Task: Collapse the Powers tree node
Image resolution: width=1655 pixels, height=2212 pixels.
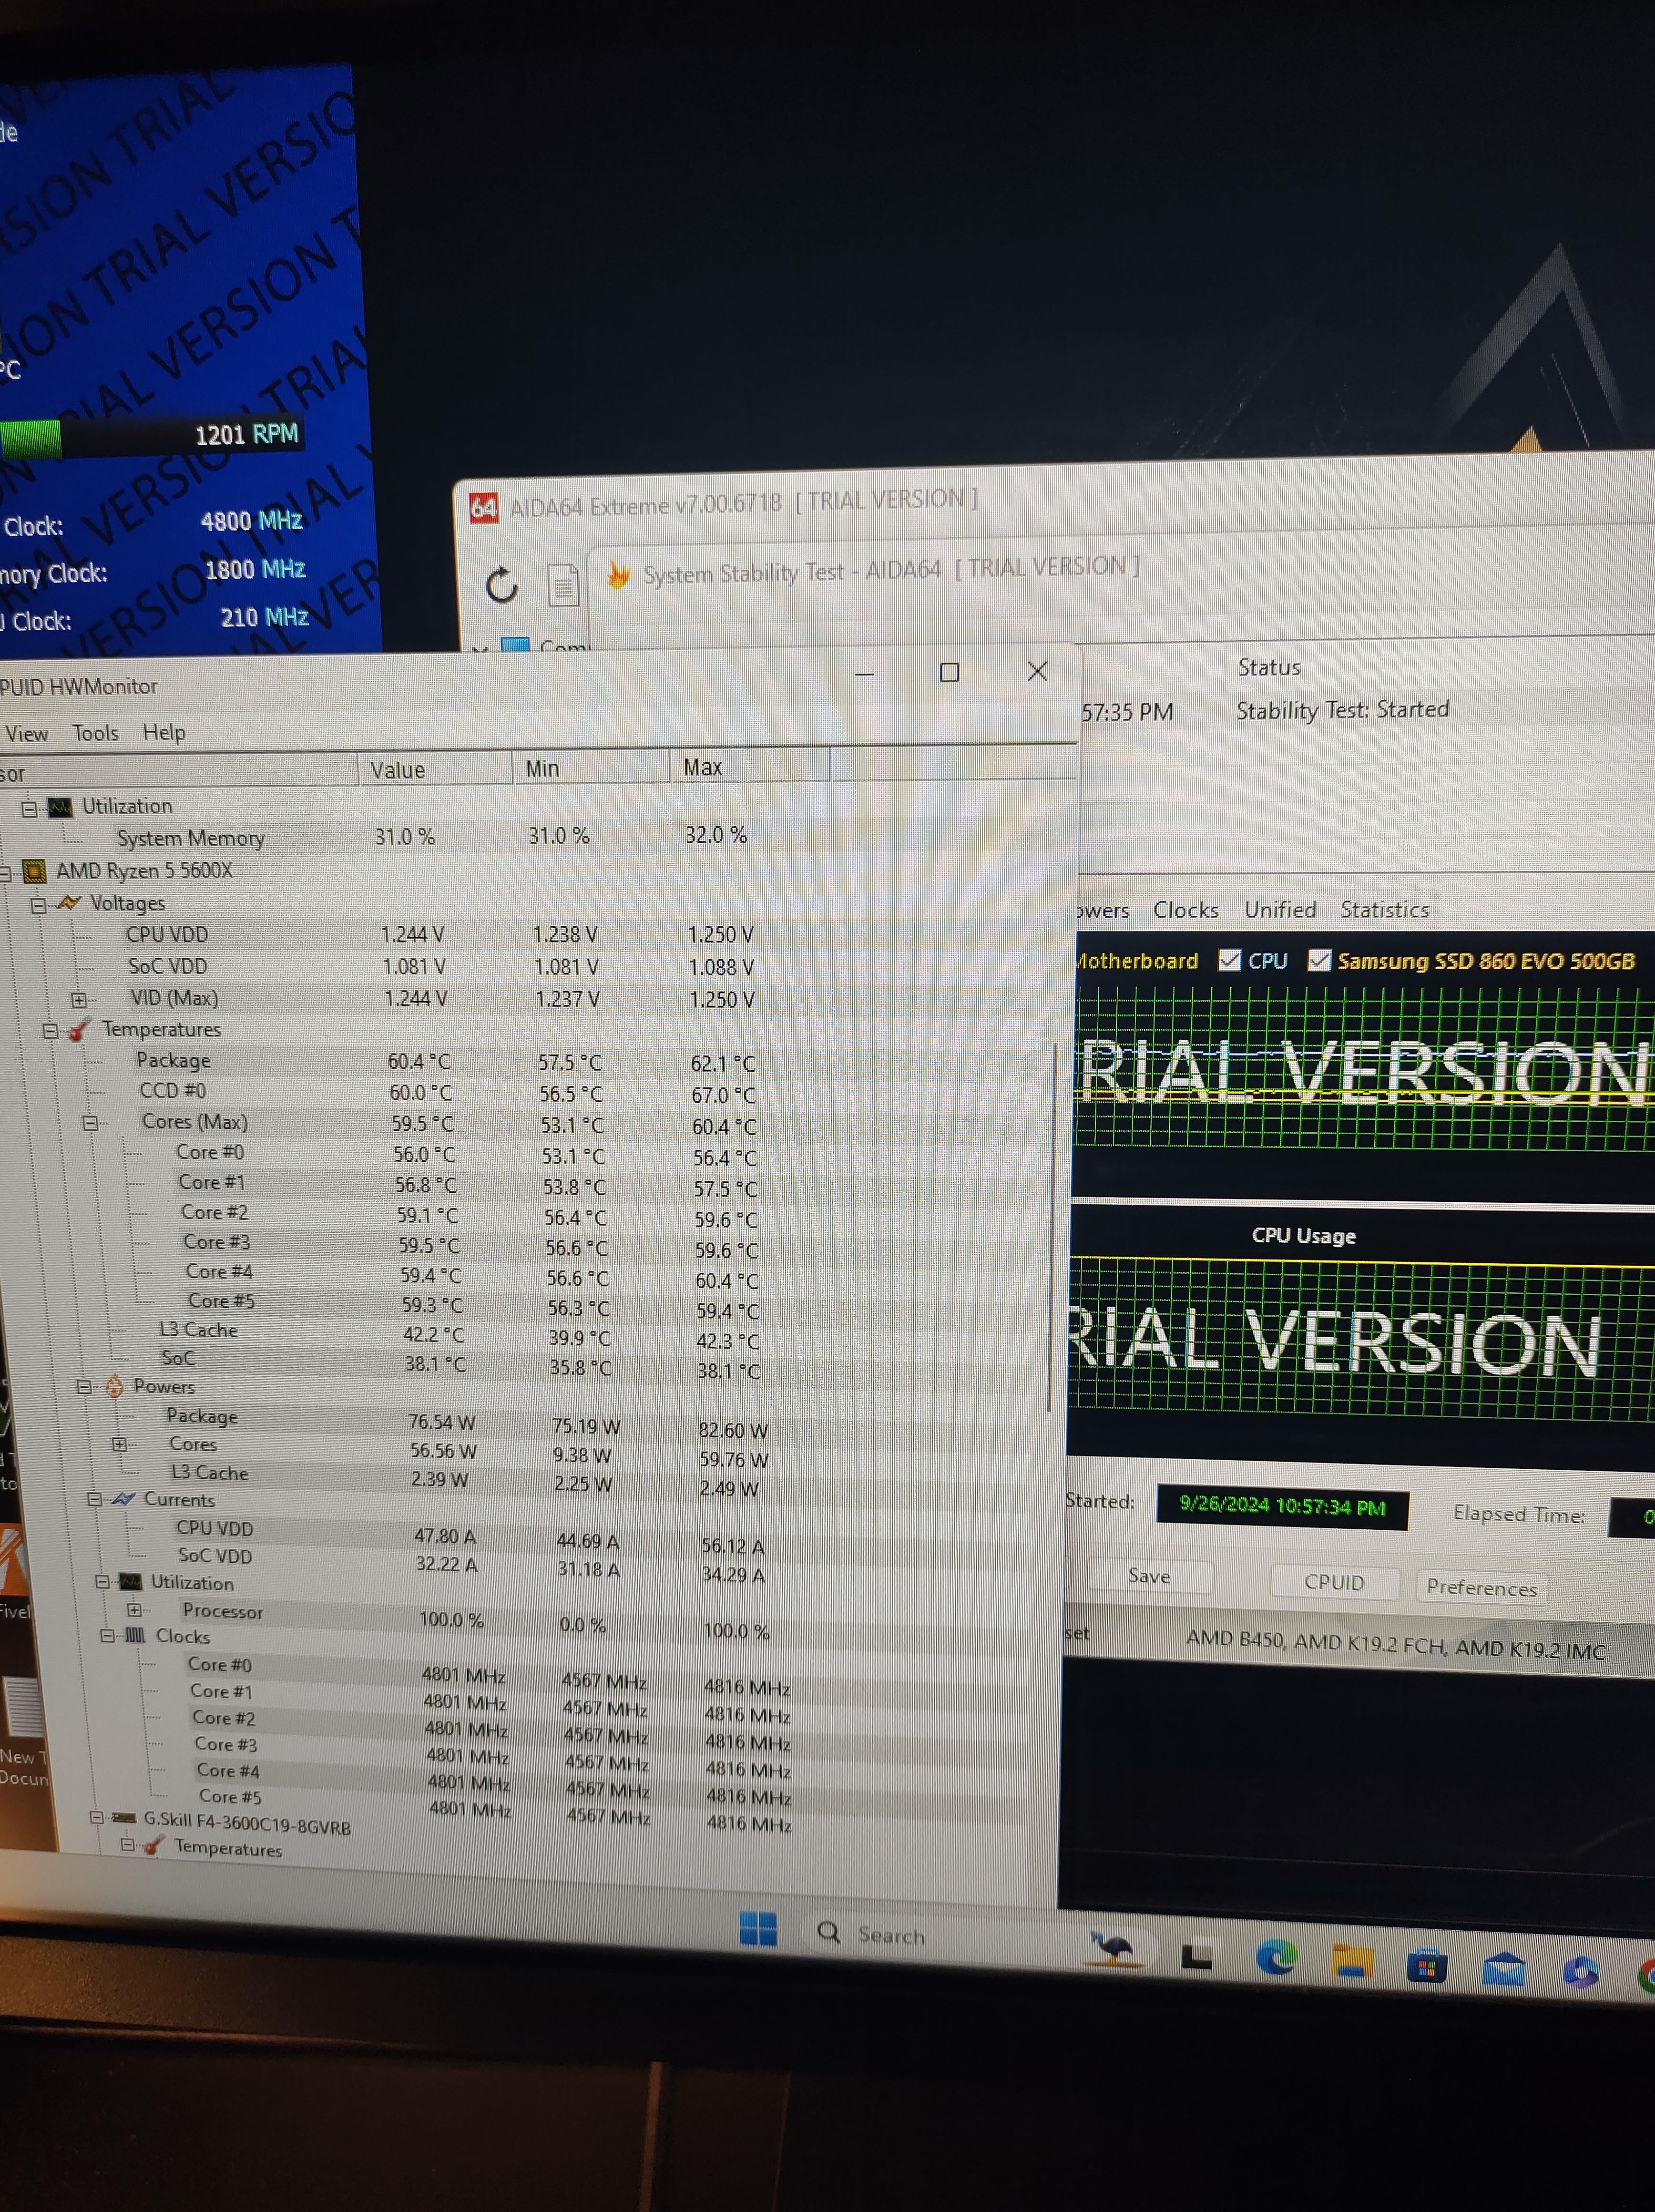Action: pyautogui.click(x=85, y=1387)
